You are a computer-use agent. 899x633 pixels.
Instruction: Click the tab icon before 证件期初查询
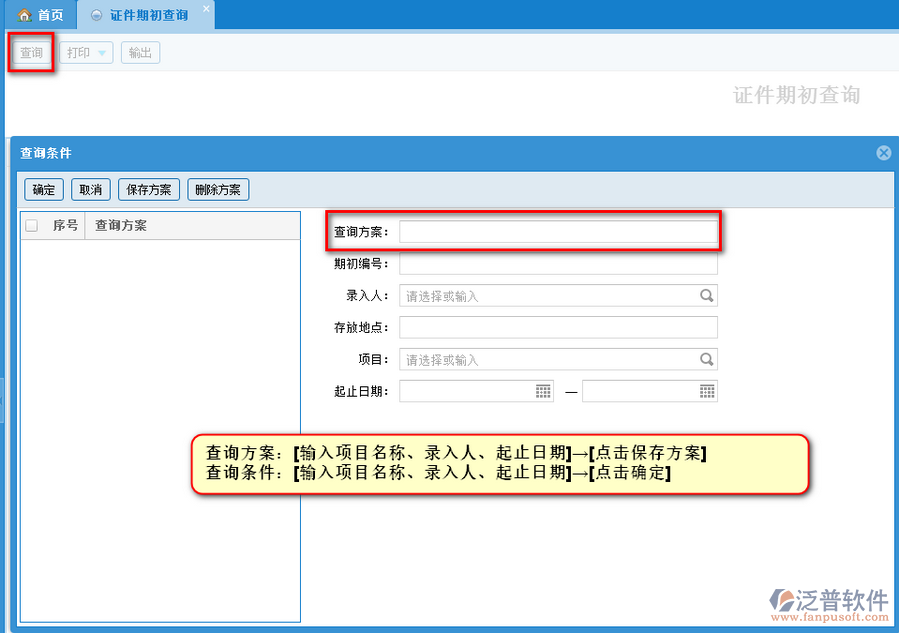[97, 15]
